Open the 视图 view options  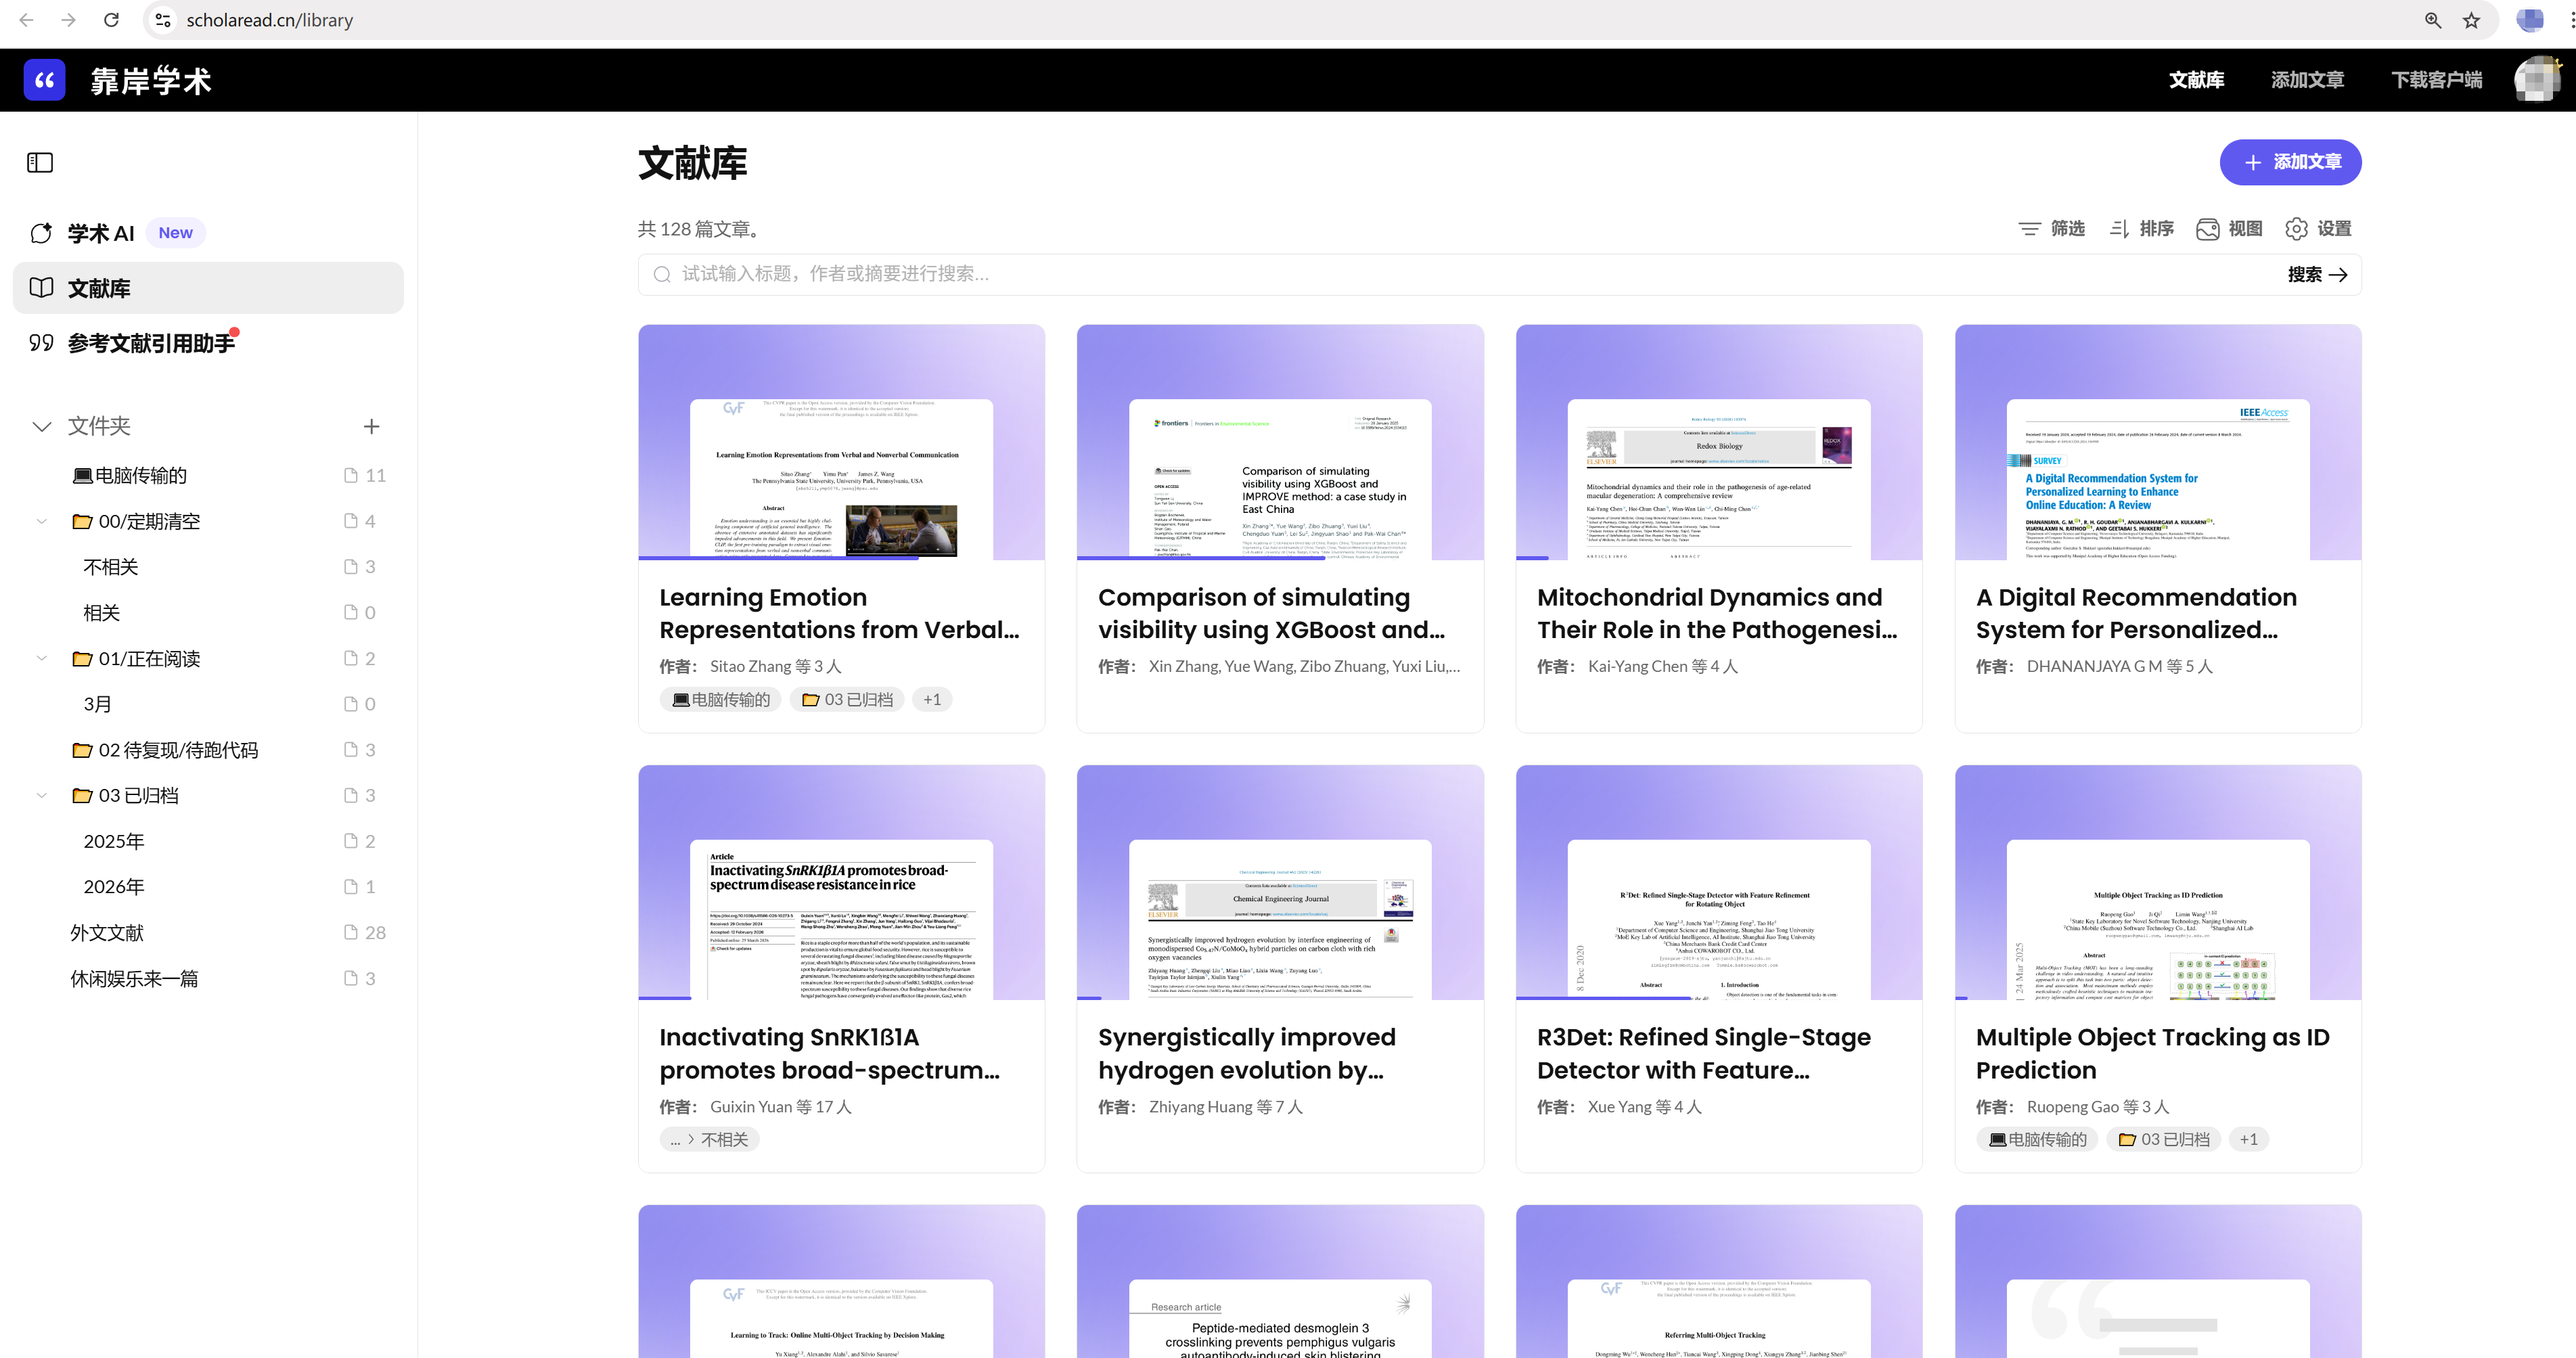click(x=2229, y=229)
